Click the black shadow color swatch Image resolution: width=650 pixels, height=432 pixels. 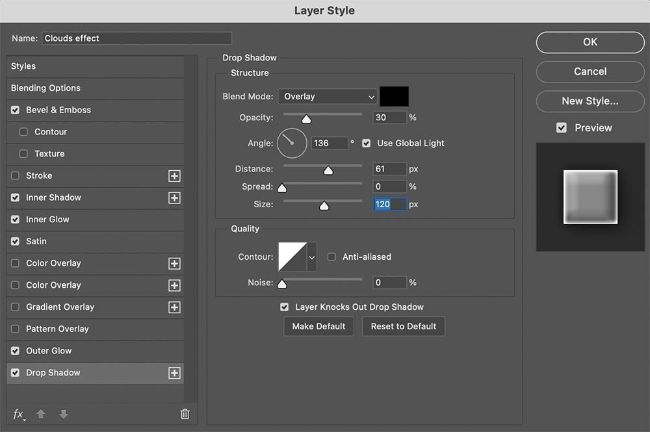[394, 97]
